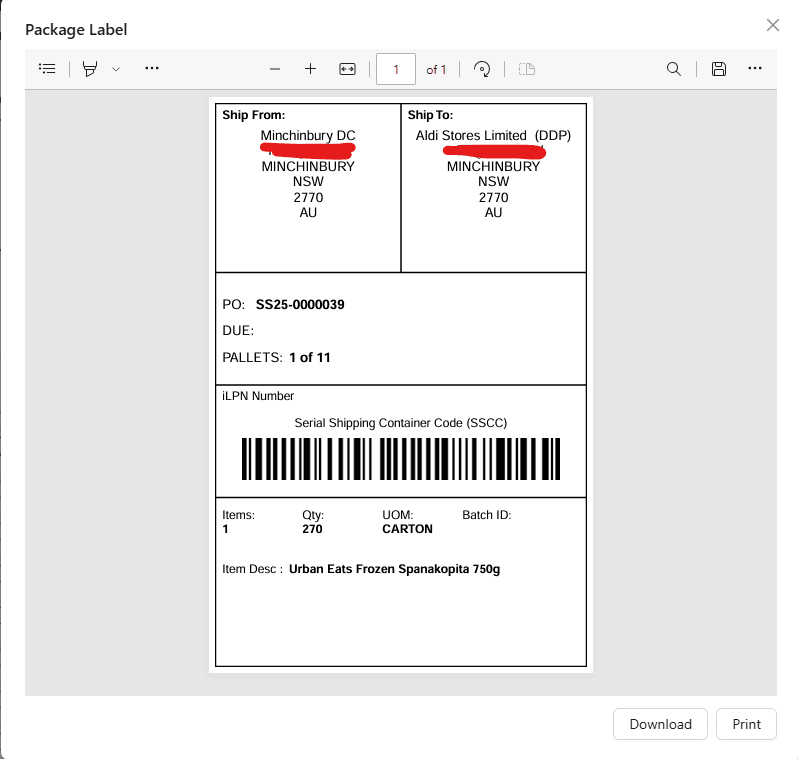Click the Print button
This screenshot has width=798, height=759.
point(746,724)
